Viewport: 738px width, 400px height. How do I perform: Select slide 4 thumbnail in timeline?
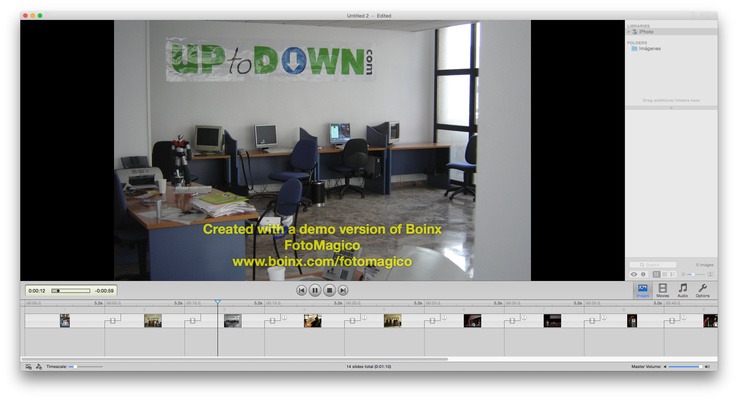point(313,320)
